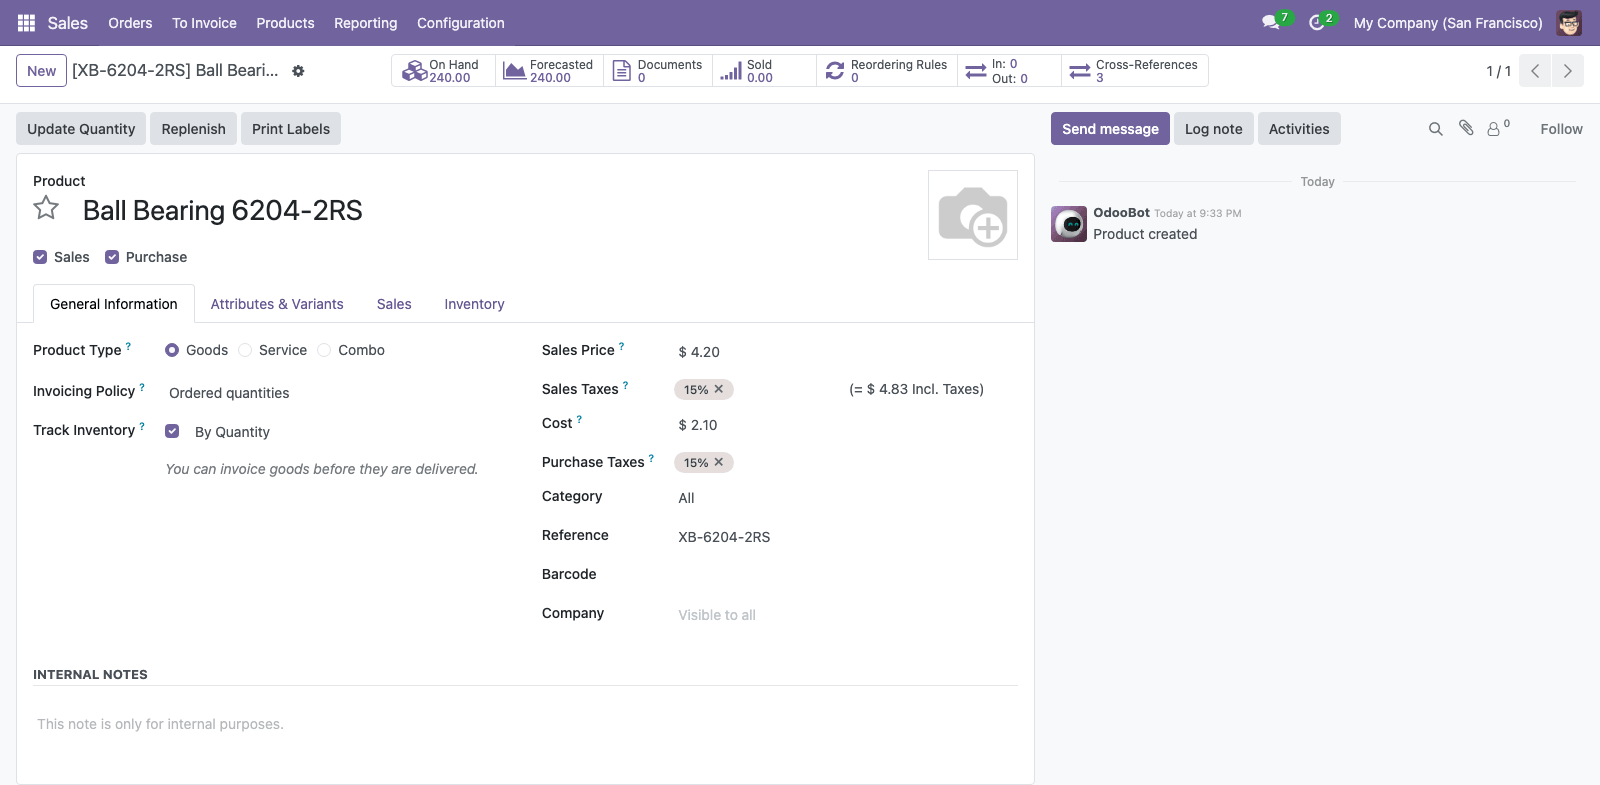Search chatter messages with magnifier icon
The image size is (1600, 785).
click(1435, 129)
